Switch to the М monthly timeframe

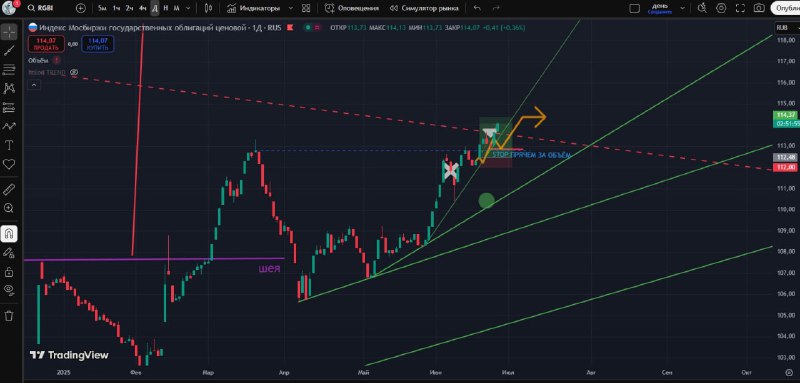pyautogui.click(x=176, y=8)
